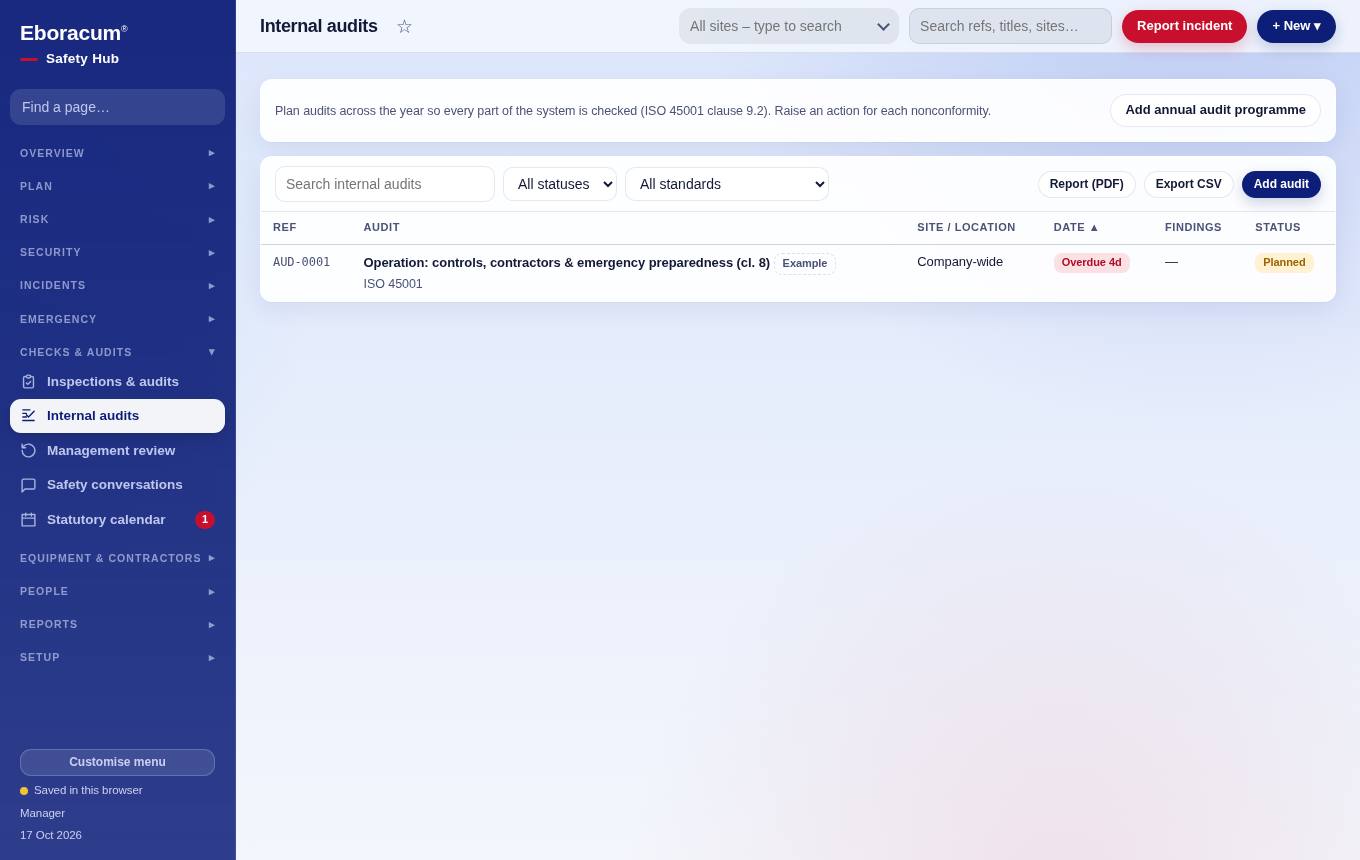Open Safety conversations page
The height and width of the screenshot is (860, 1360).
(118, 485)
